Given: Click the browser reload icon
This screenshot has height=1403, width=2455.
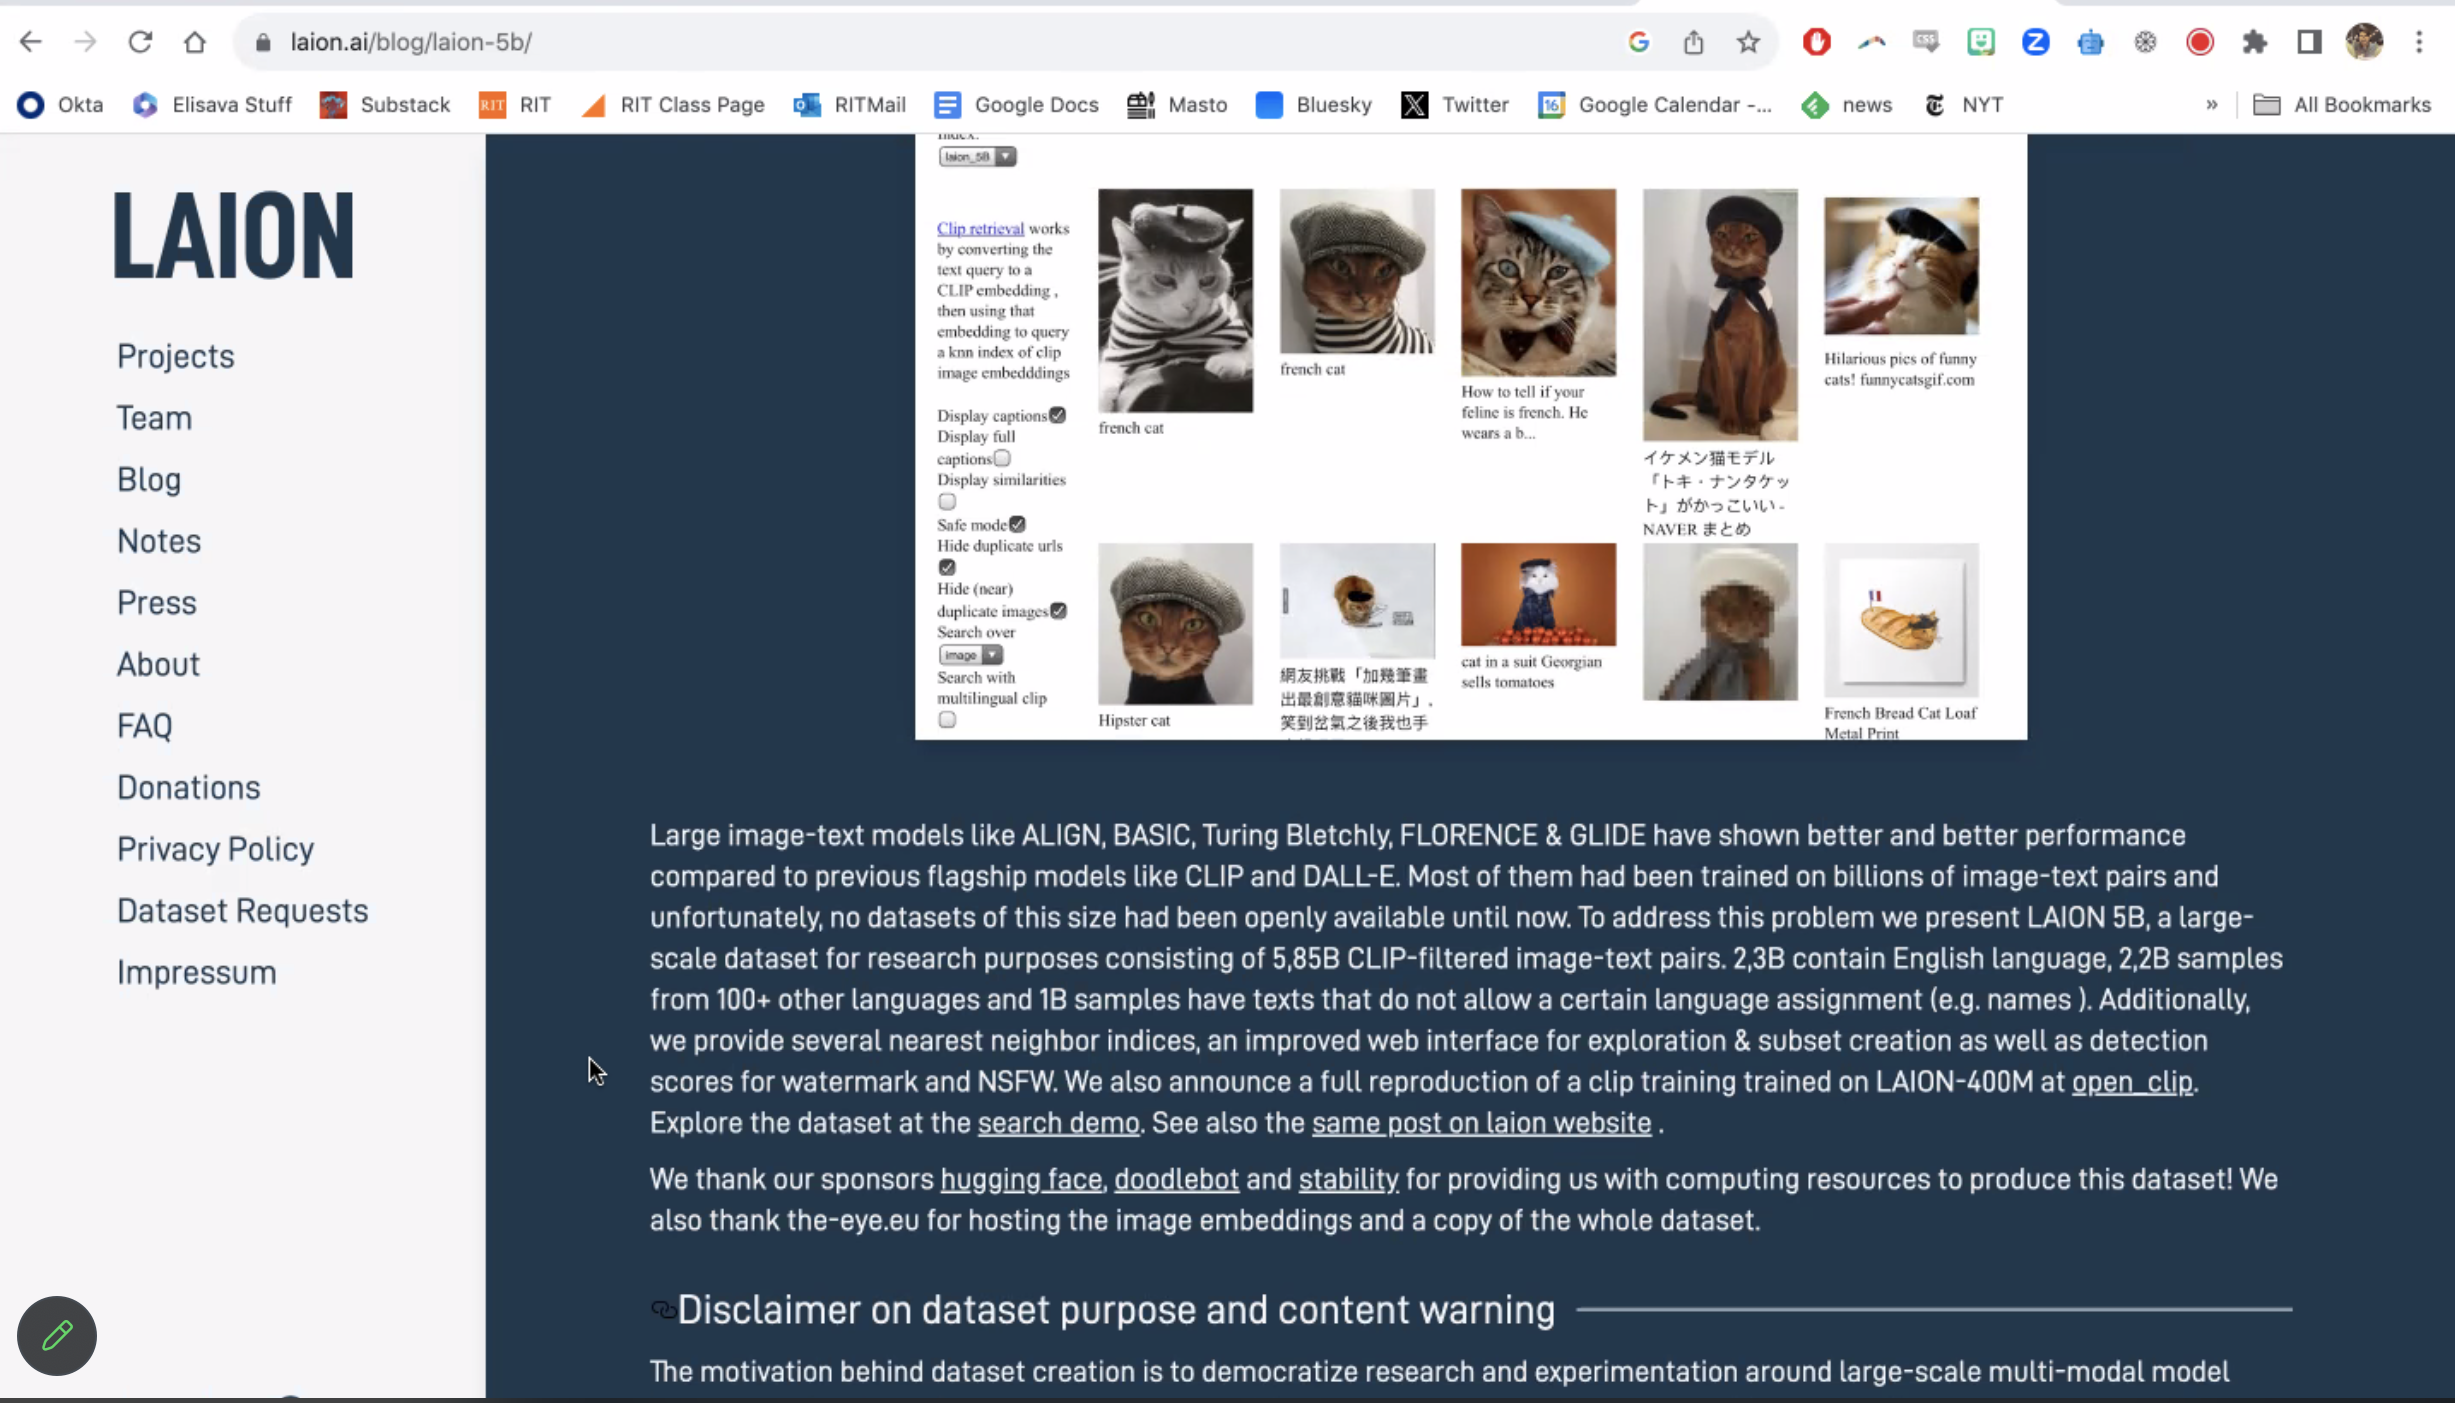Looking at the screenshot, I should [140, 42].
